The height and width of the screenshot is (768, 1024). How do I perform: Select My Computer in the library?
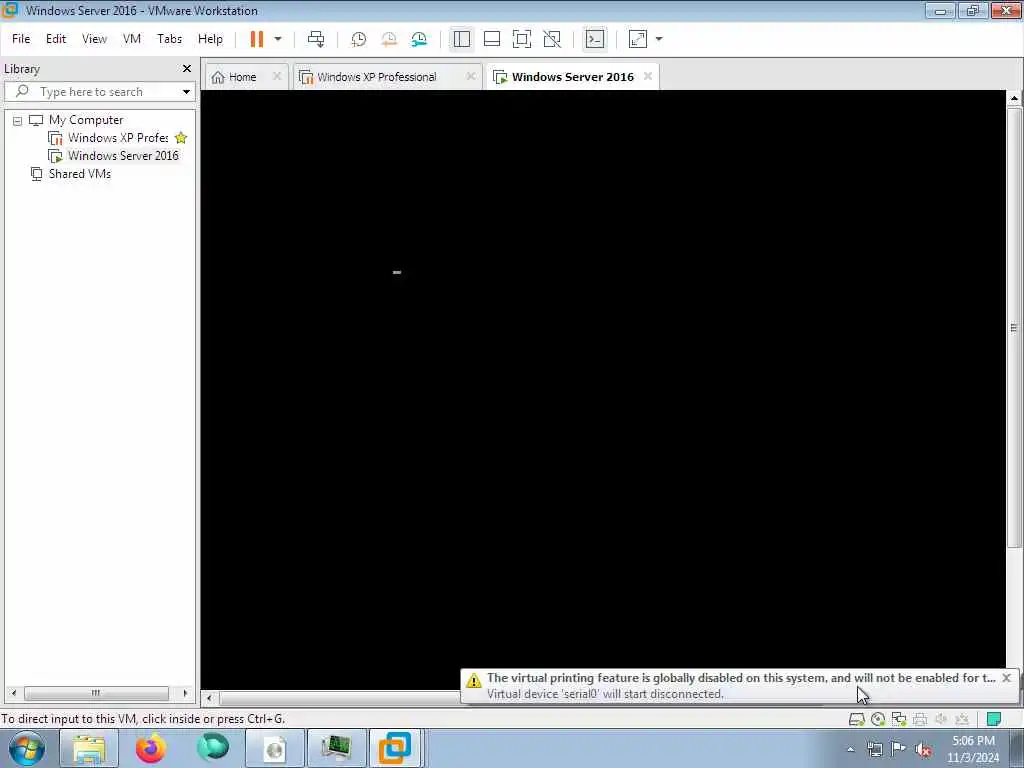86,120
